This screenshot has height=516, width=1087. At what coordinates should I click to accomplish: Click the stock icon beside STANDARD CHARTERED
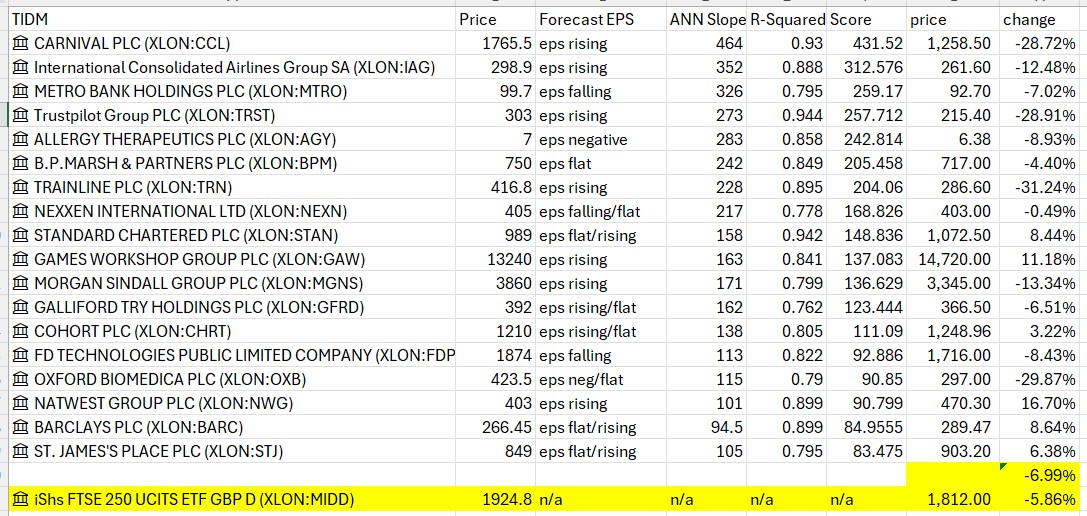tap(21, 236)
